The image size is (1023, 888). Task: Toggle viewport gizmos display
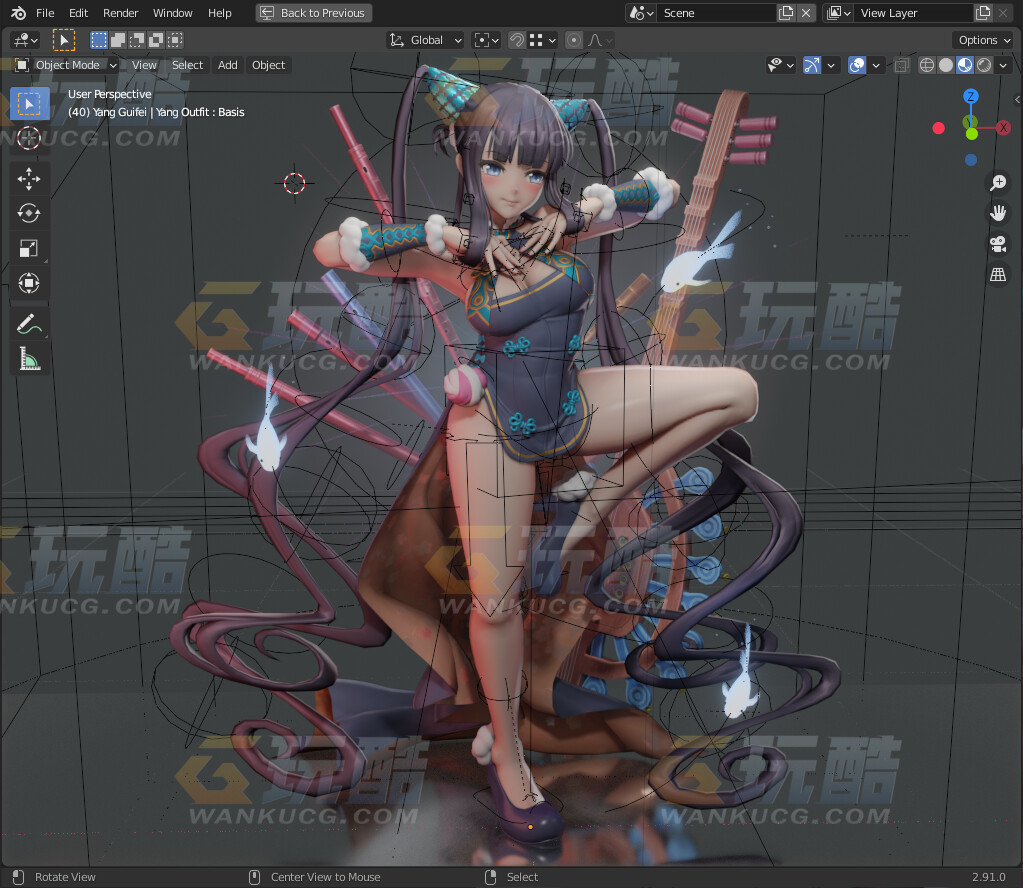point(812,65)
